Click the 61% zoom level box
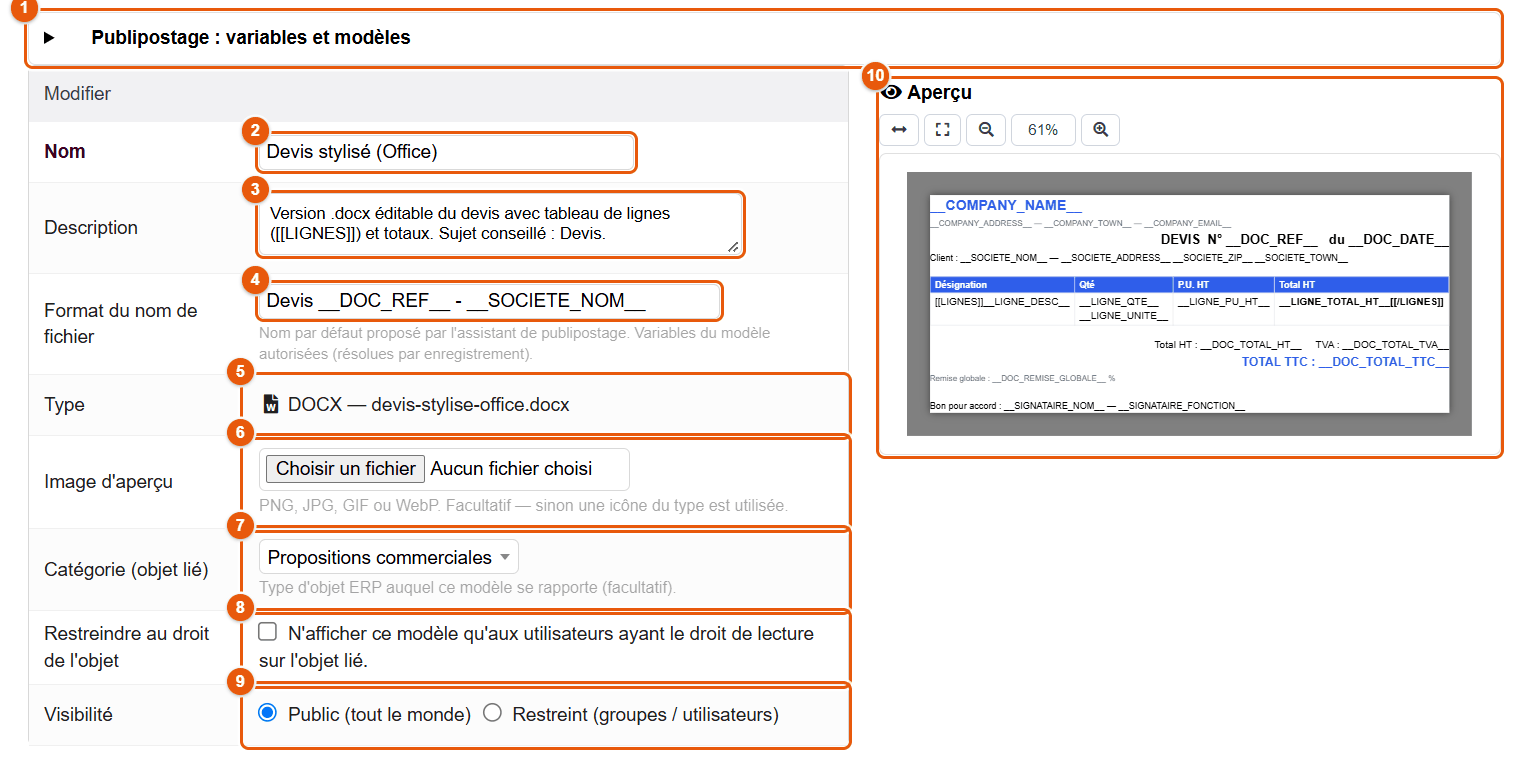Image resolution: width=1540 pixels, height=766 pixels. [x=1043, y=130]
